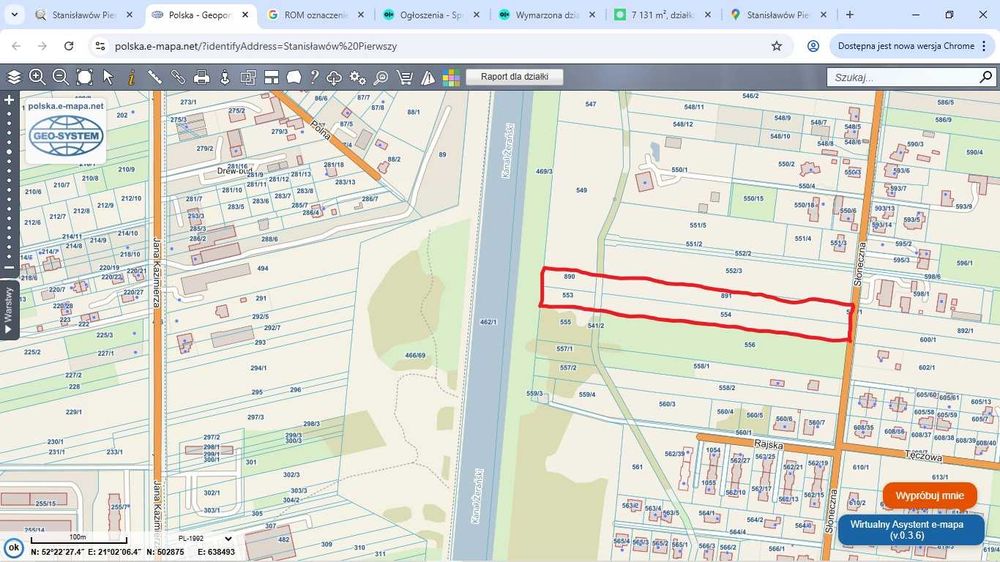Image resolution: width=1000 pixels, height=562 pixels.
Task: Toggle the panel layout icon
Action: point(272,77)
